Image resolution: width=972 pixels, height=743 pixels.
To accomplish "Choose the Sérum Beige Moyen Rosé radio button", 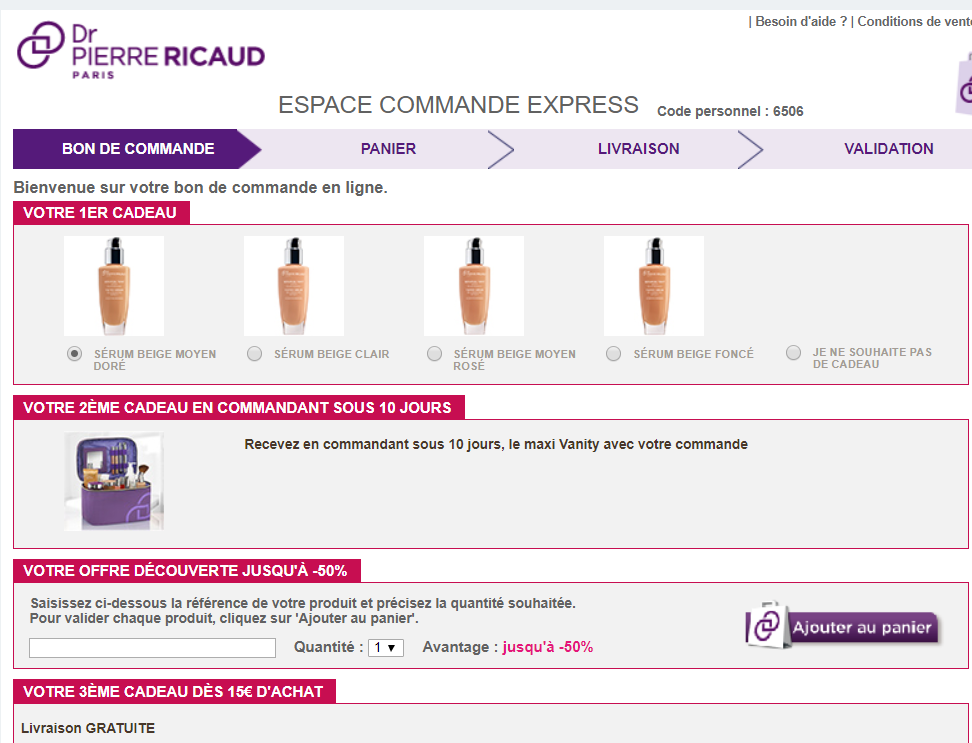I will [x=434, y=354].
